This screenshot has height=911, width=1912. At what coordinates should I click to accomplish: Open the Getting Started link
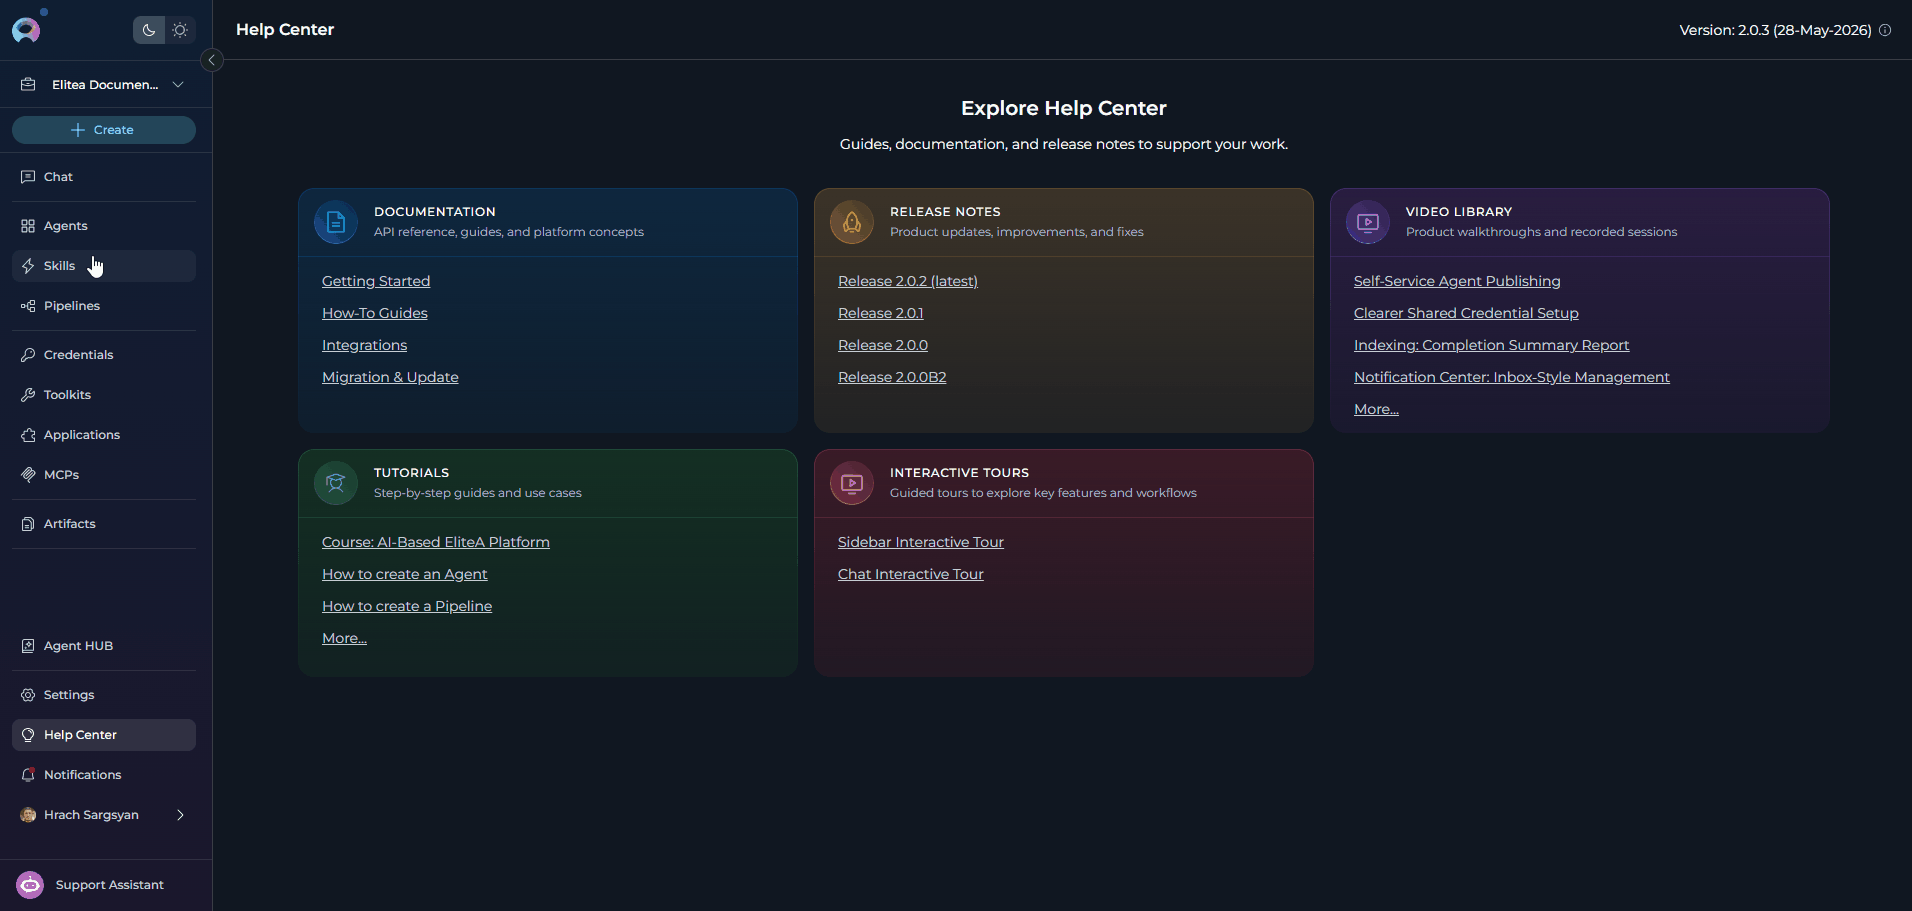pyautogui.click(x=376, y=282)
